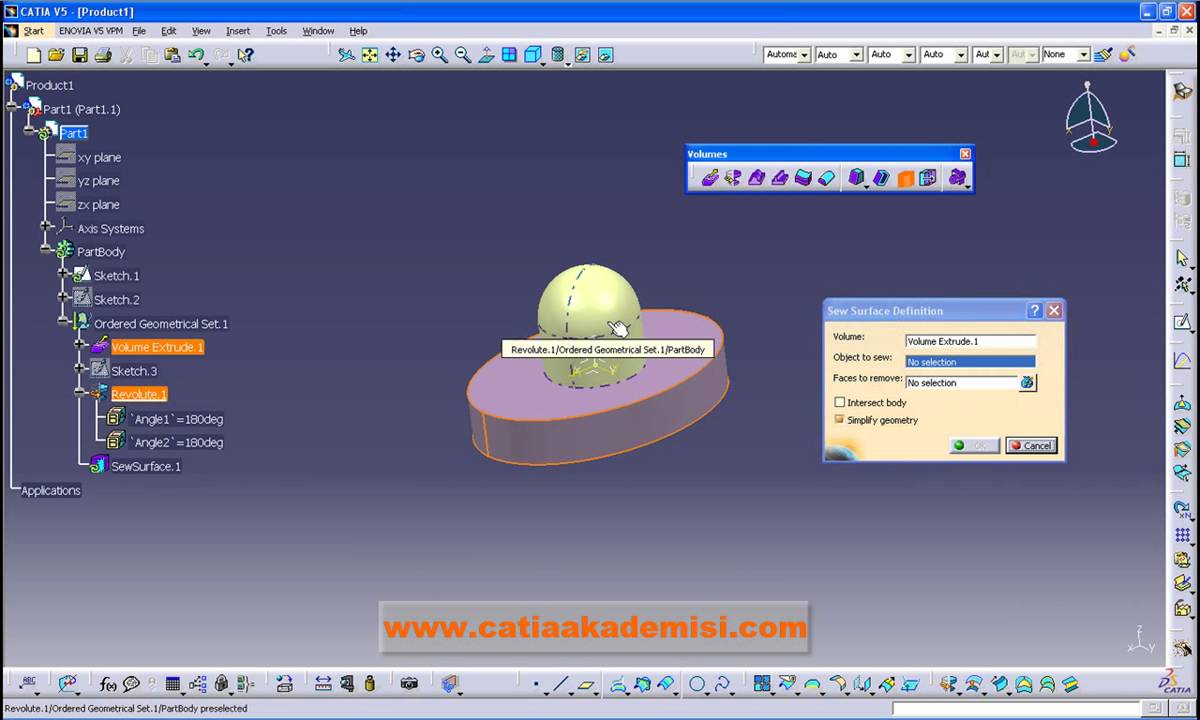Click the Painter brush icon in top toolbar
The image size is (1200, 720).
[x=1103, y=55]
